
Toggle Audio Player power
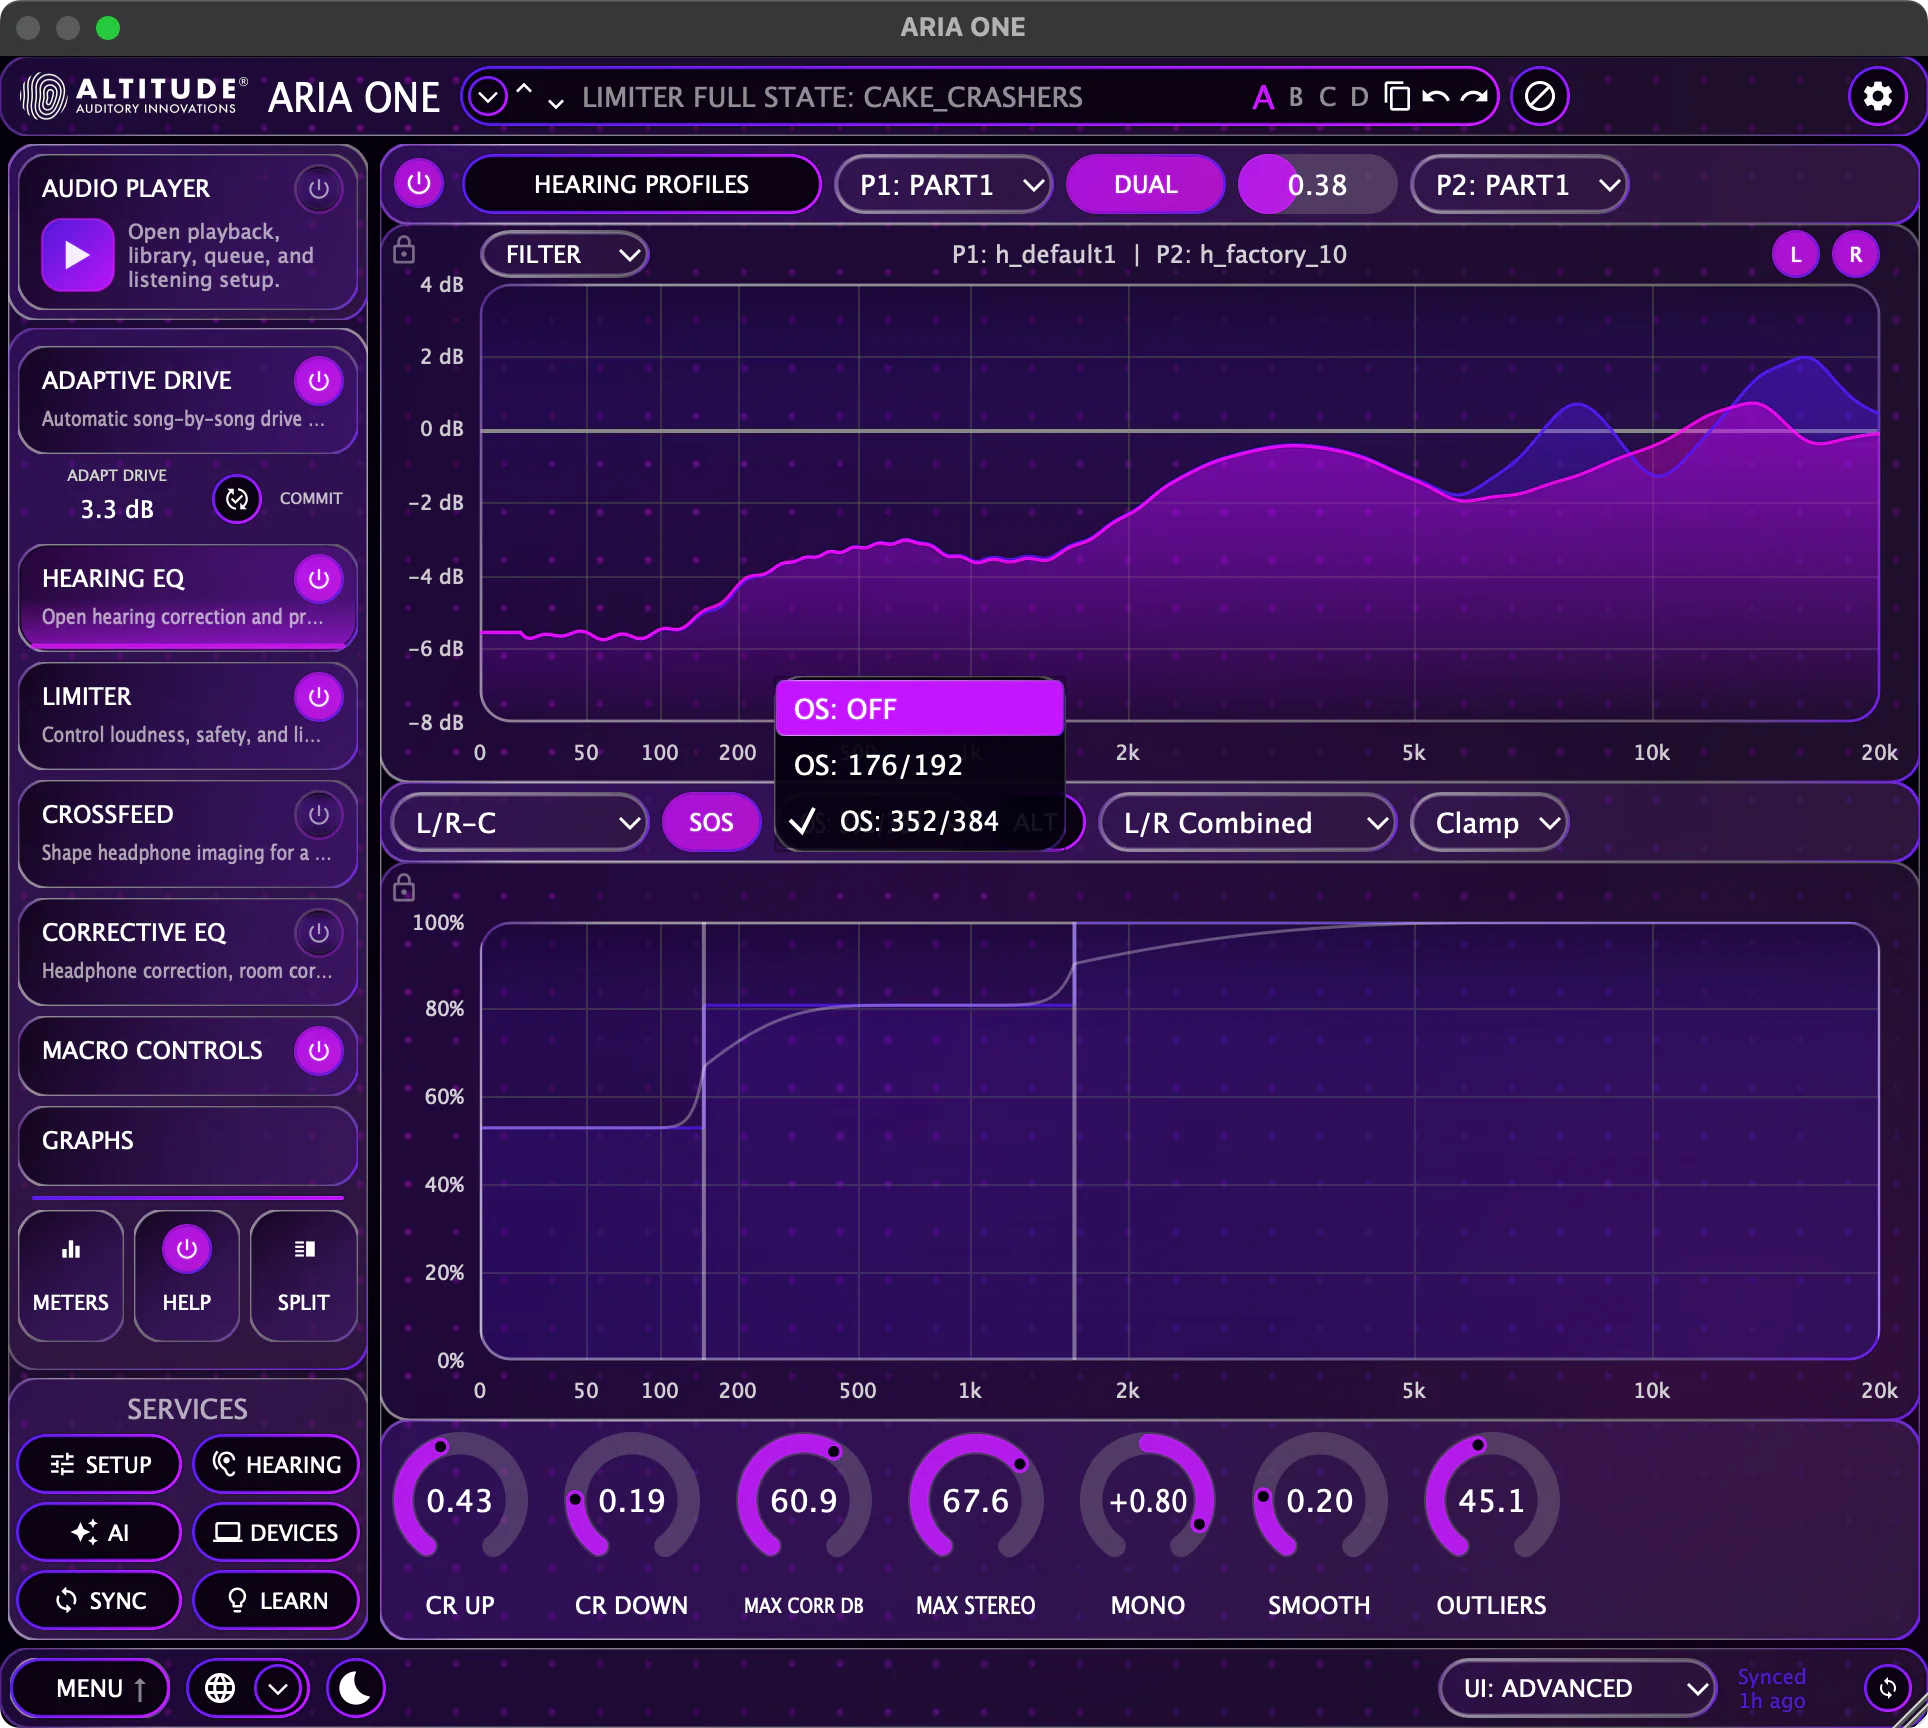[319, 188]
